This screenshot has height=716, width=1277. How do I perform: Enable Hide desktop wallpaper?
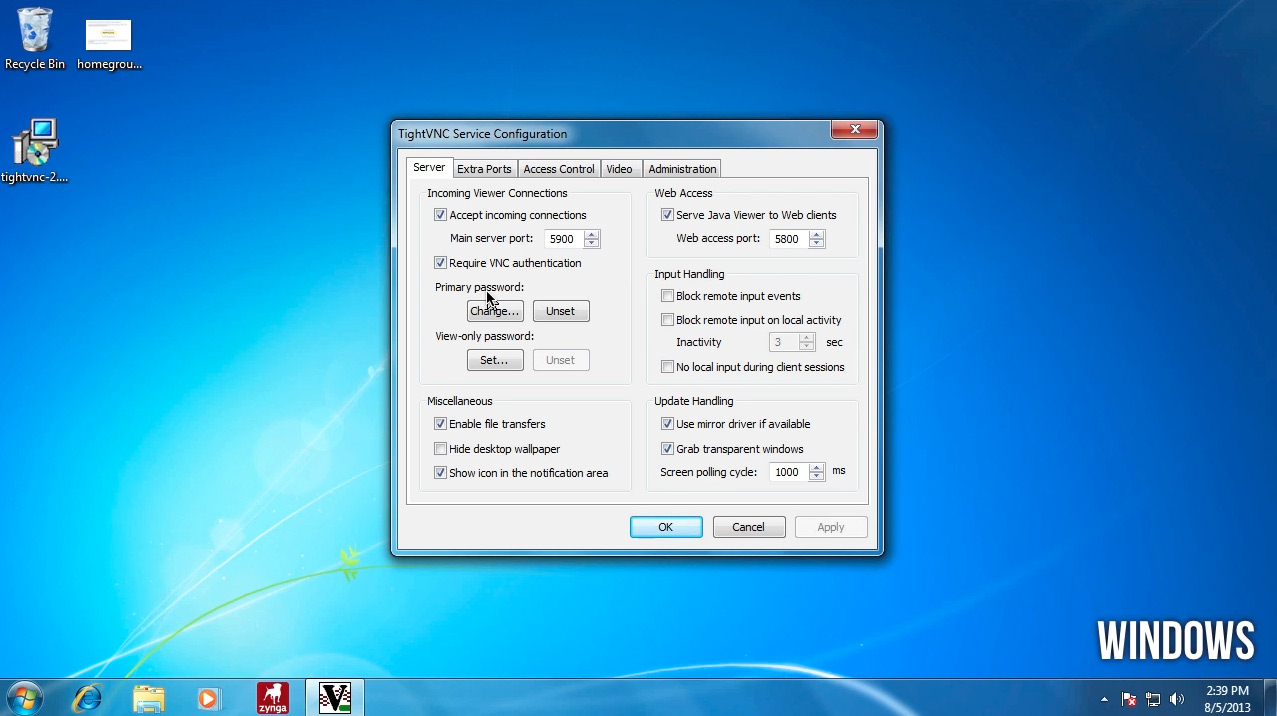pos(440,448)
